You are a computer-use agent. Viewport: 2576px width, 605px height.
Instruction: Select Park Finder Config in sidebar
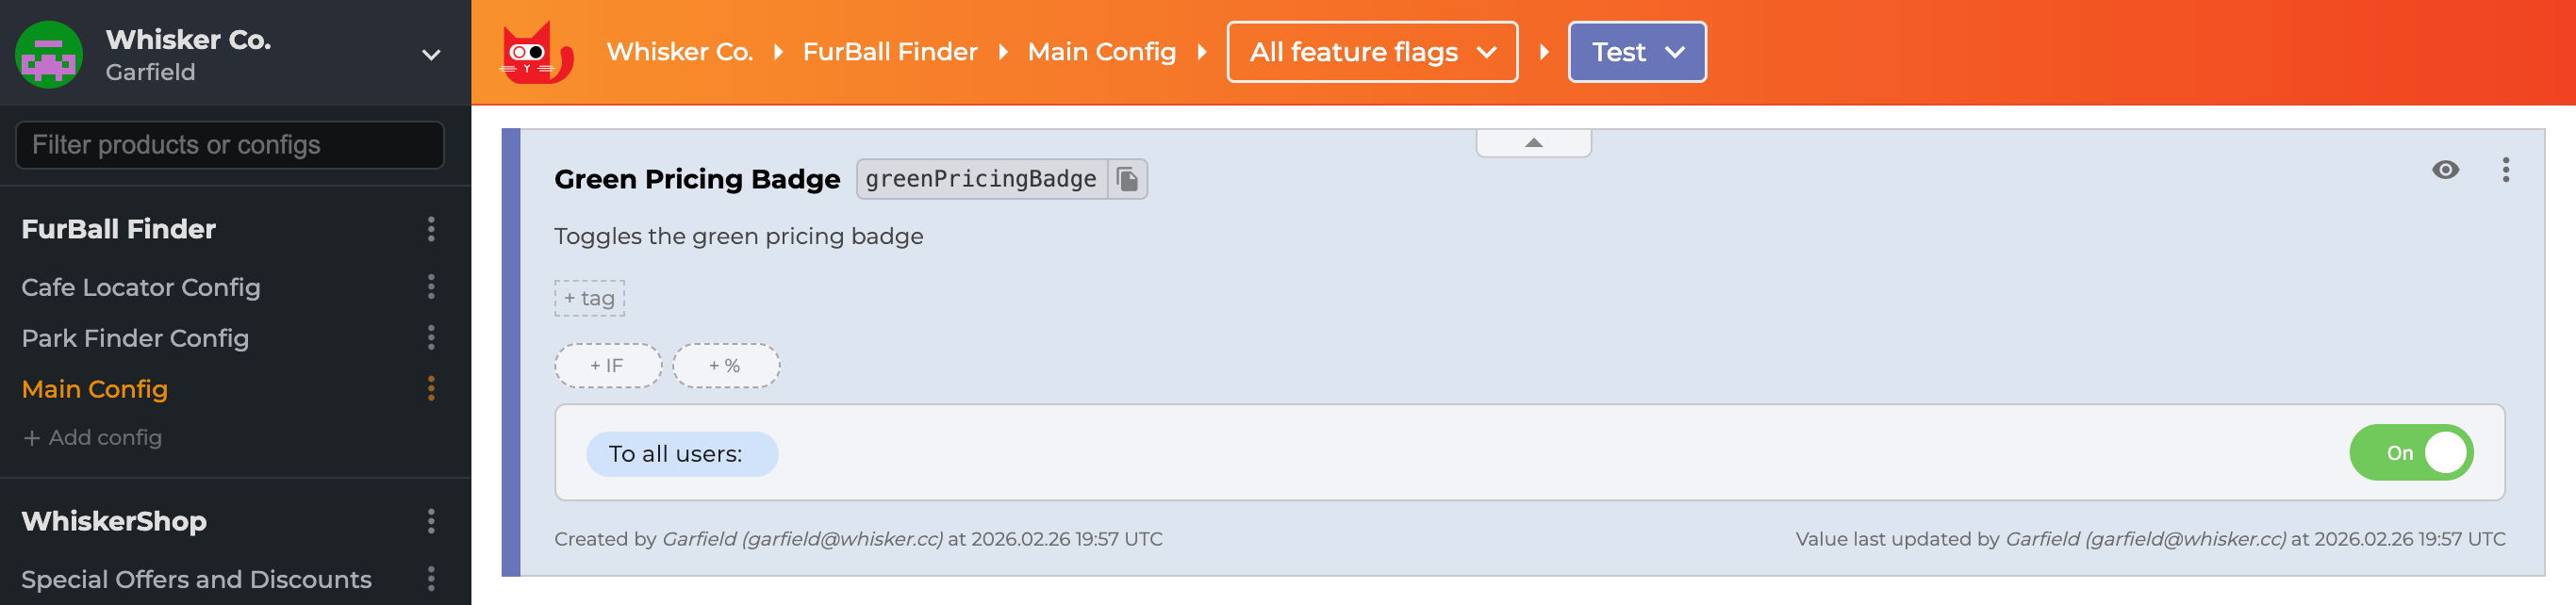[x=135, y=338]
